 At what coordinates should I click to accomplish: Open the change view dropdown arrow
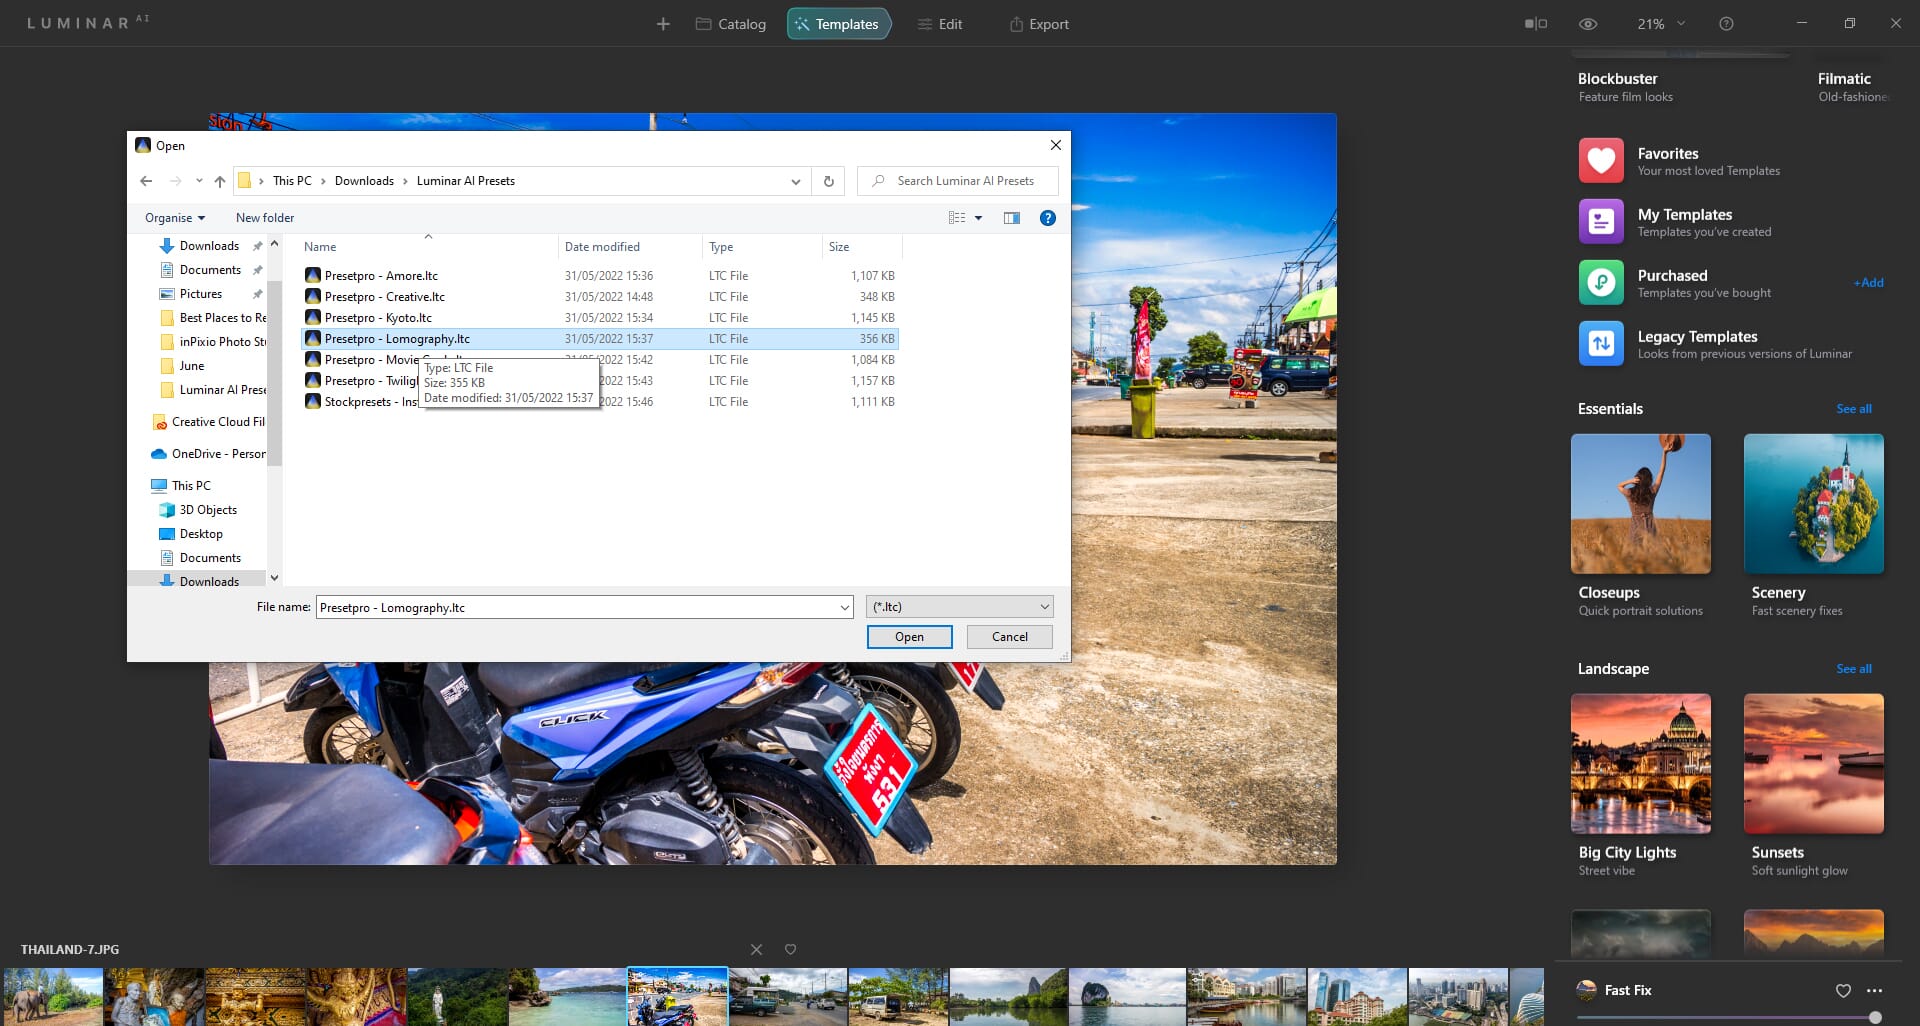(x=979, y=218)
